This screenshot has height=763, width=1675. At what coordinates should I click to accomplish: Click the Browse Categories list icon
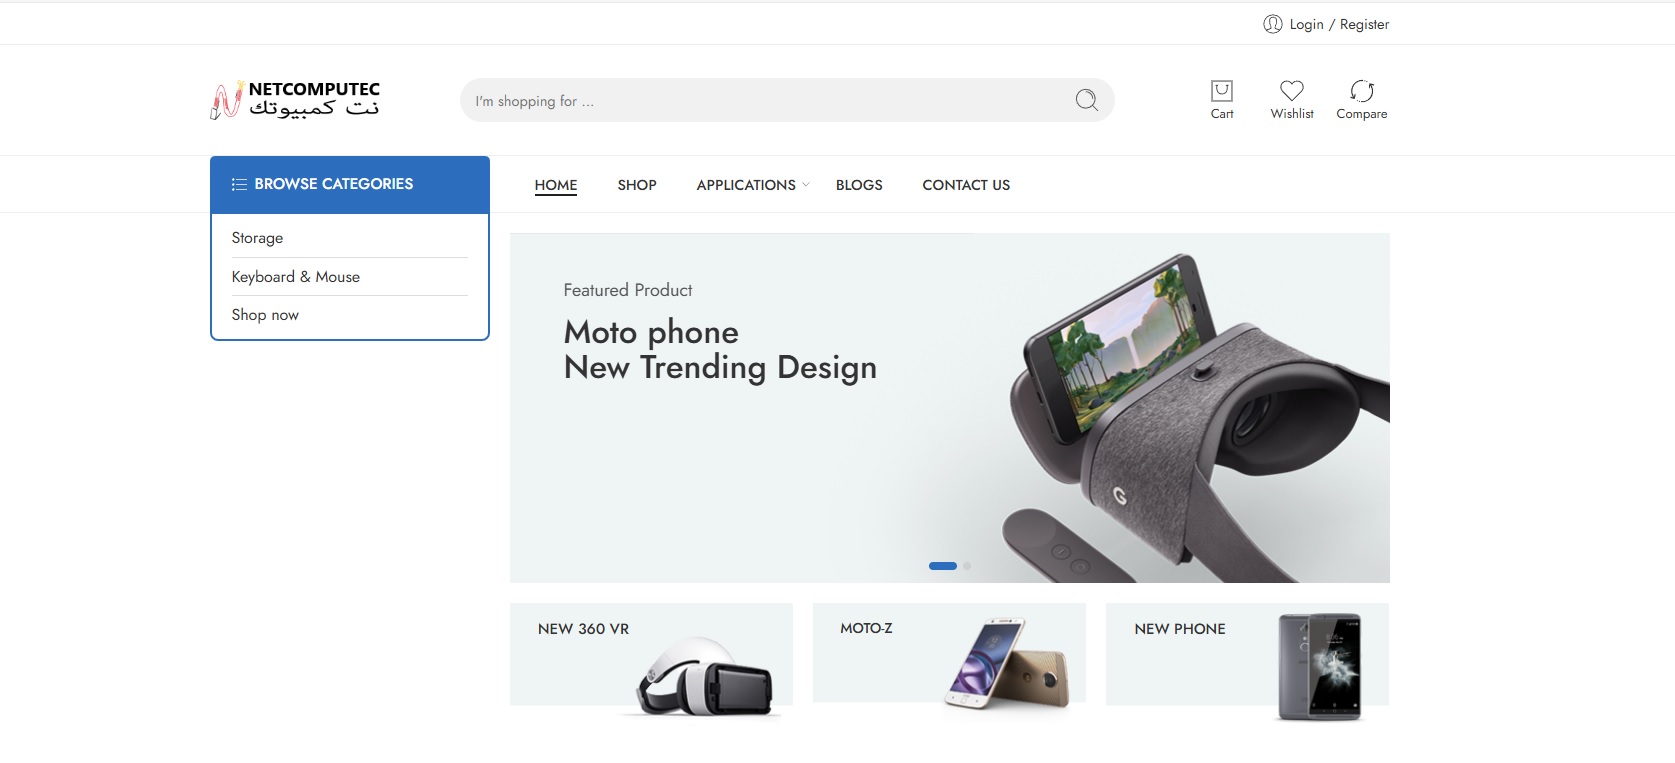(239, 184)
